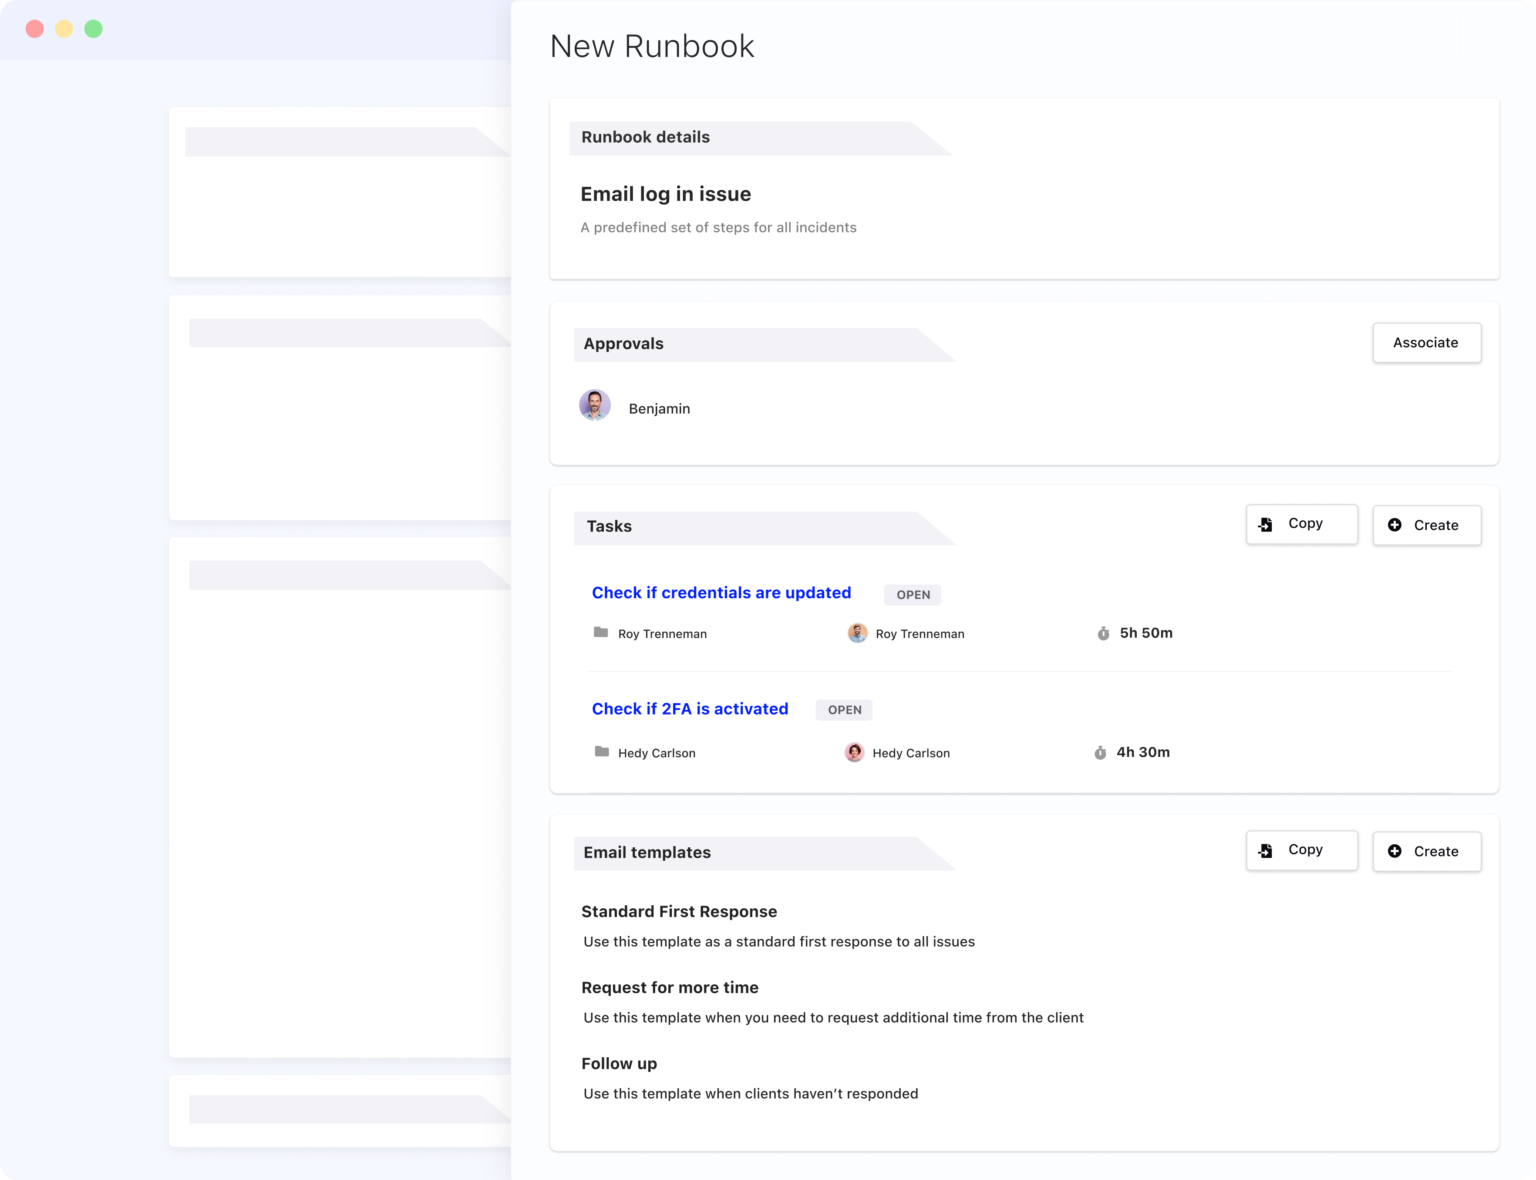Toggle the OPEN status on Check if 2FA task
This screenshot has height=1180, width=1536.
click(844, 709)
